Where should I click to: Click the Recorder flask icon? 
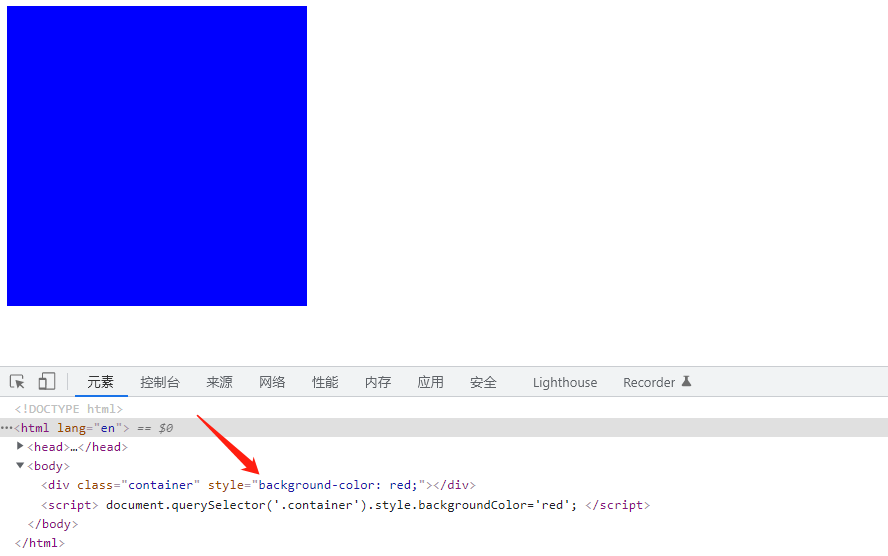click(686, 381)
